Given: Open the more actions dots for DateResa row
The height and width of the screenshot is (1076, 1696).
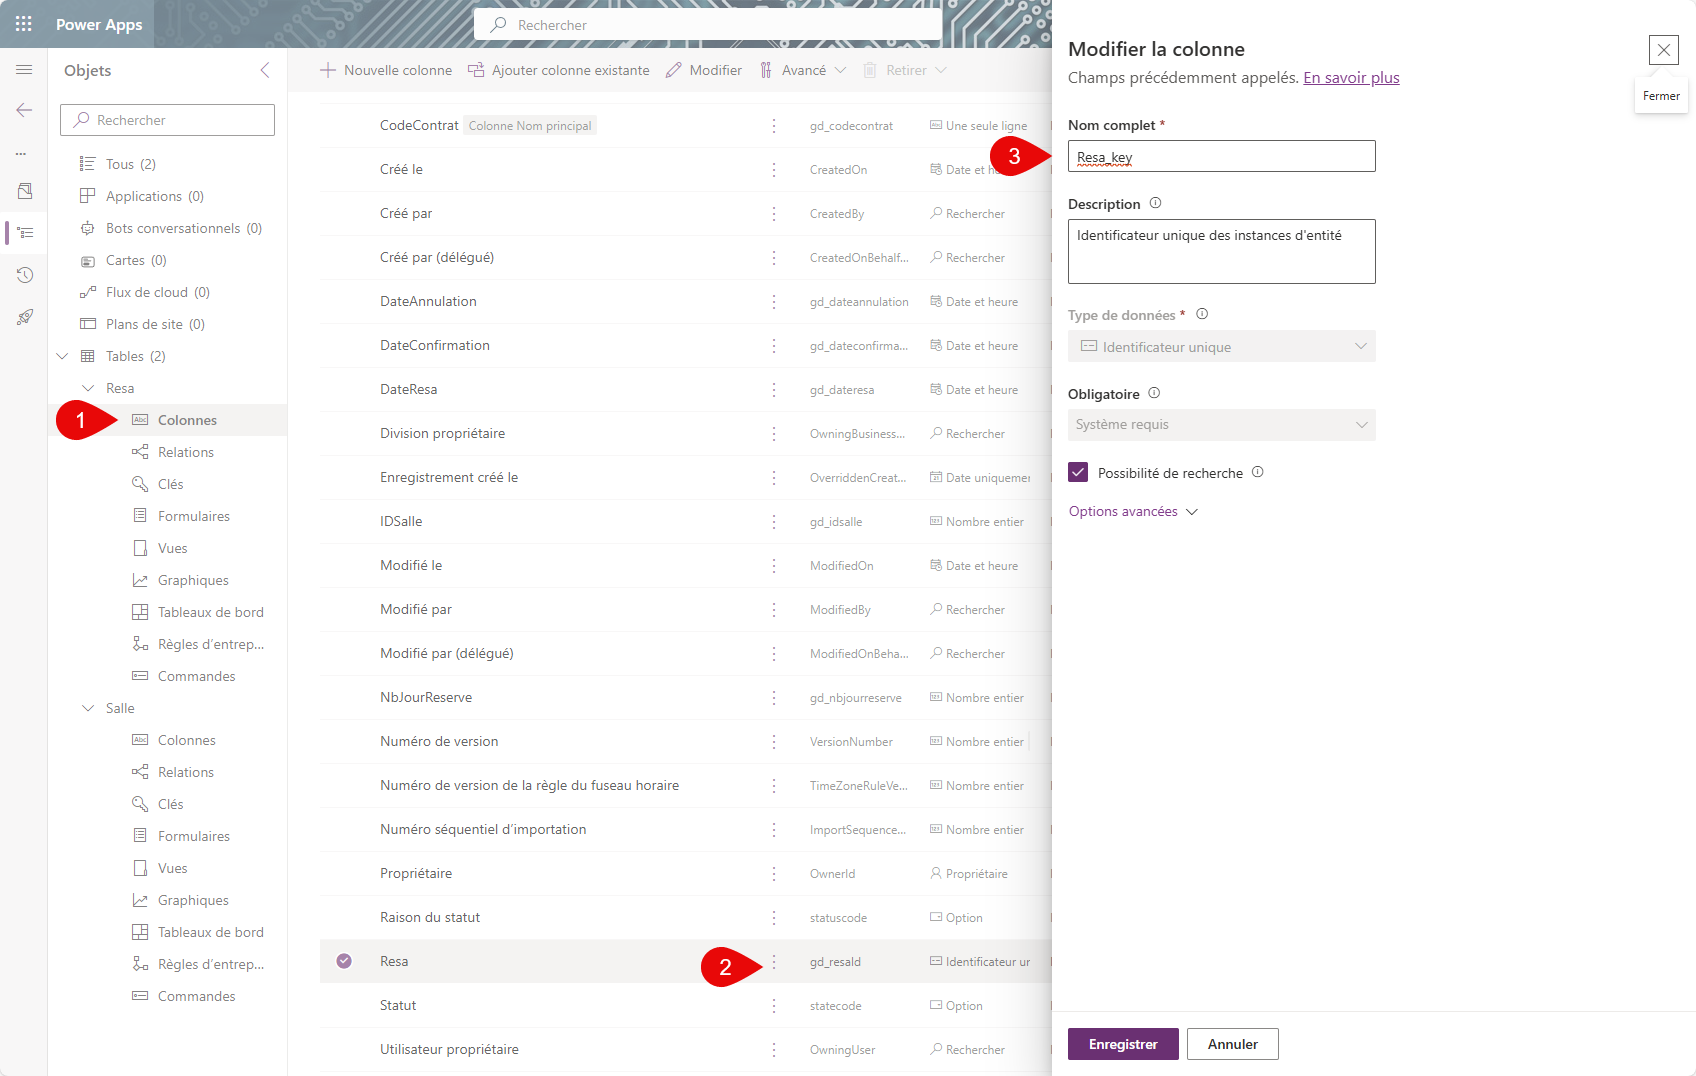Looking at the screenshot, I should point(774,390).
